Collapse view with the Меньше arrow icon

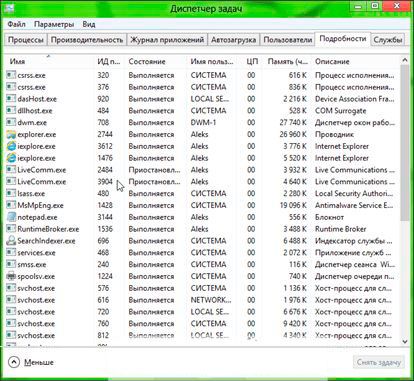[x=14, y=362]
